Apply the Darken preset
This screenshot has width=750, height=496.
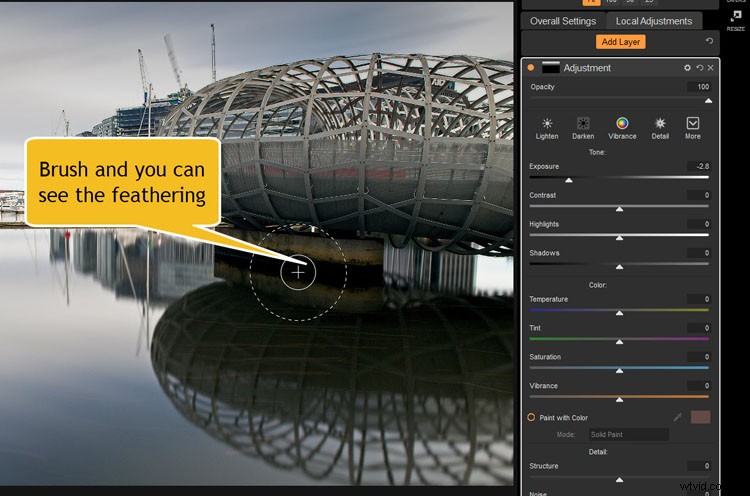point(583,128)
